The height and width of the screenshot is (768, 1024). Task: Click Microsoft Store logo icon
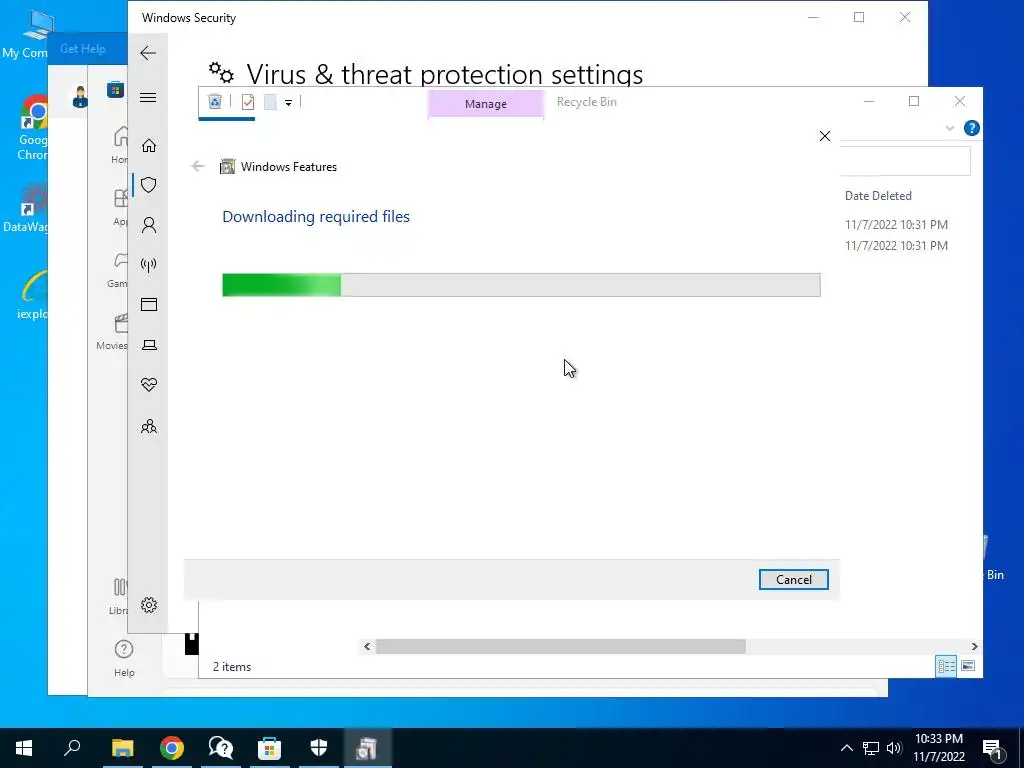[x=116, y=89]
